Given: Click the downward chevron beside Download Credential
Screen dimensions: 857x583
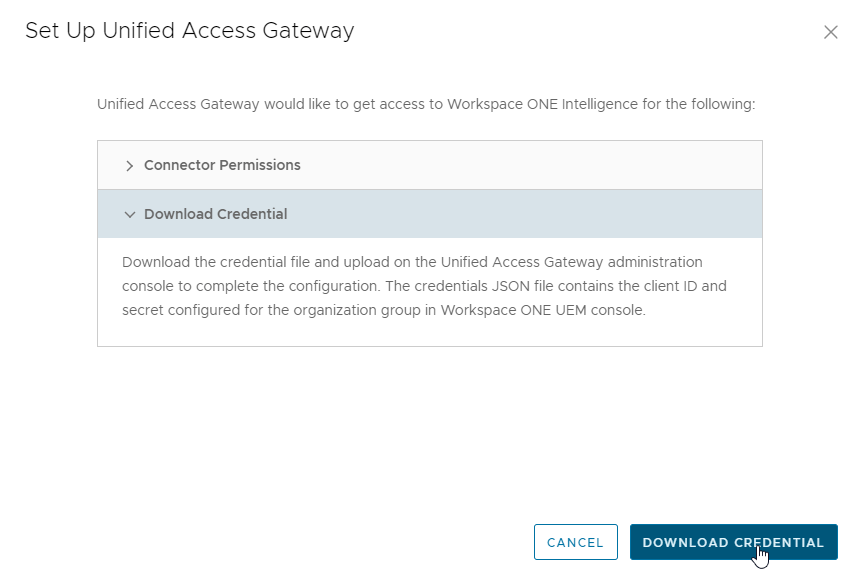Looking at the screenshot, I should (130, 214).
